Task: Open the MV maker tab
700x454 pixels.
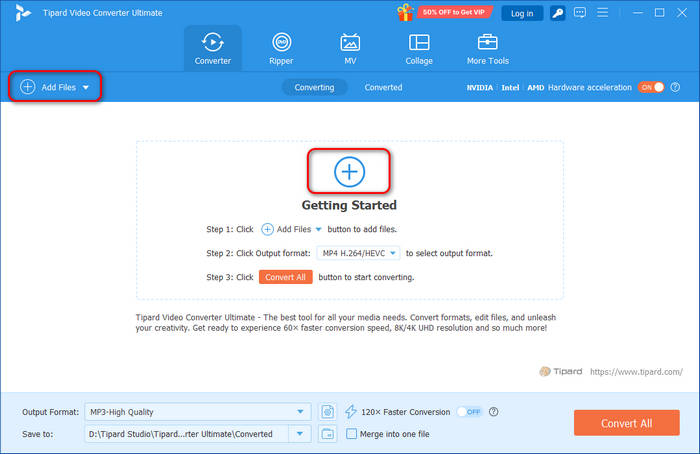Action: click(x=350, y=48)
